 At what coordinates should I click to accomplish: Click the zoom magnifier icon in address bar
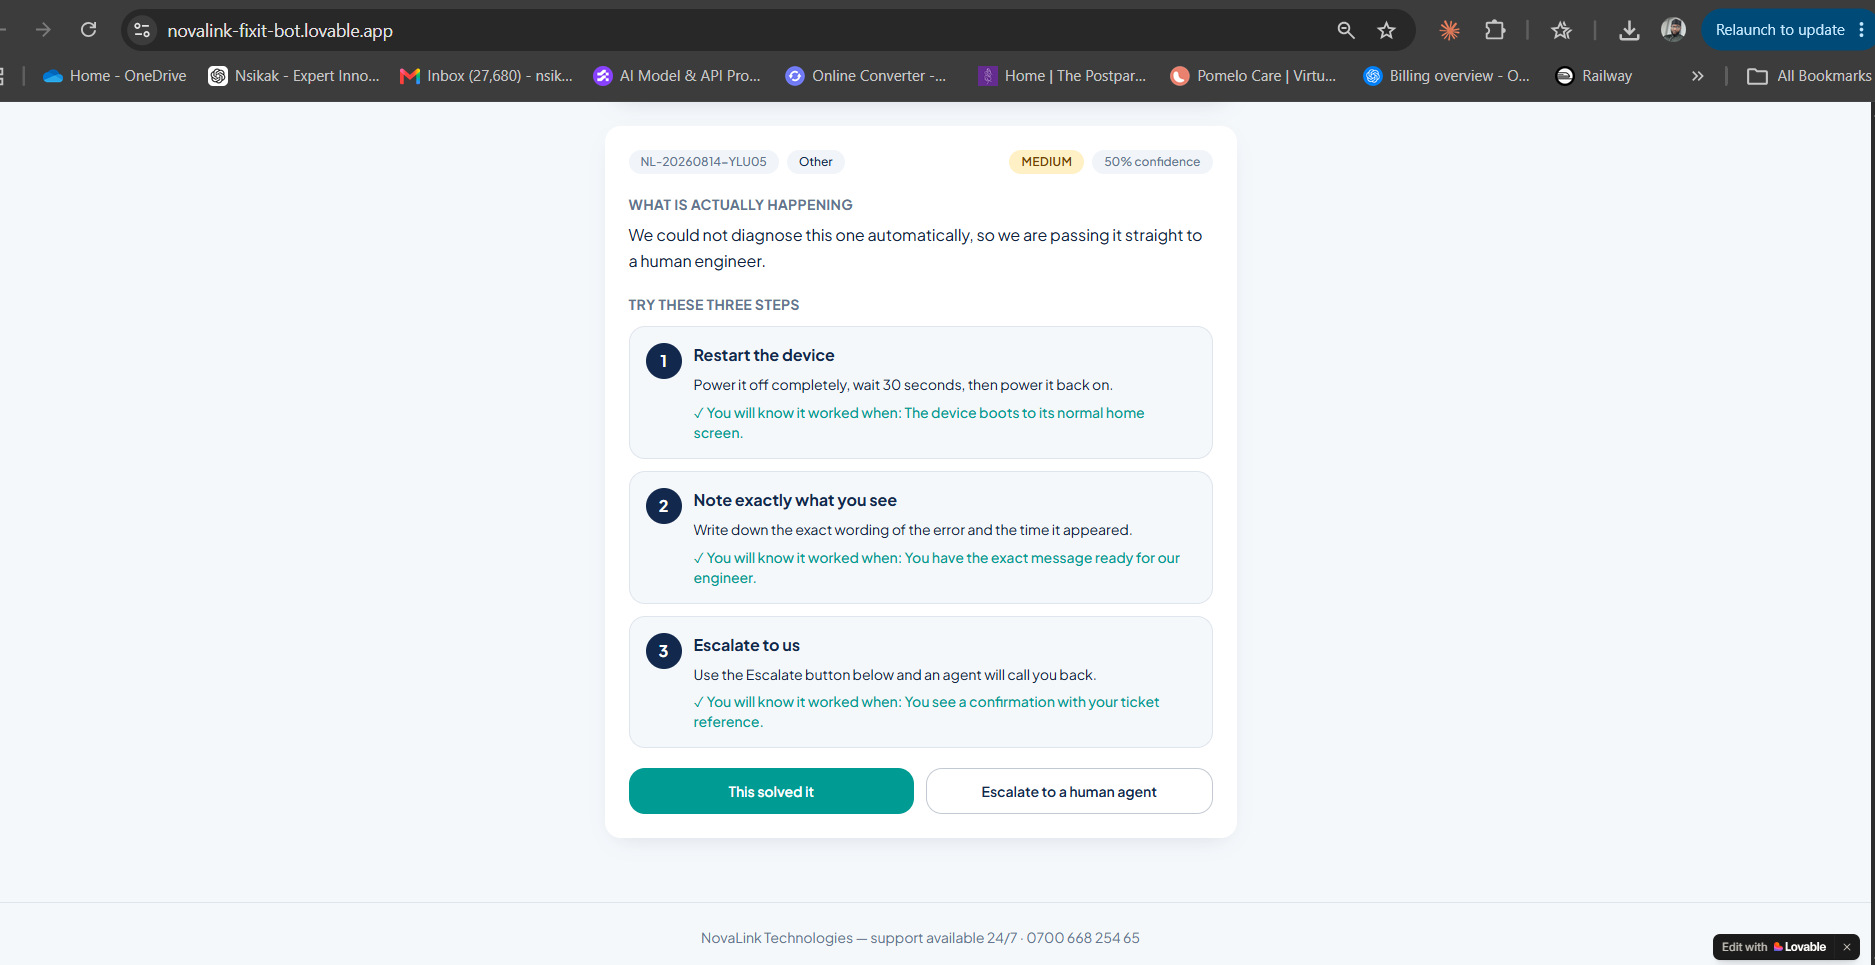tap(1346, 30)
